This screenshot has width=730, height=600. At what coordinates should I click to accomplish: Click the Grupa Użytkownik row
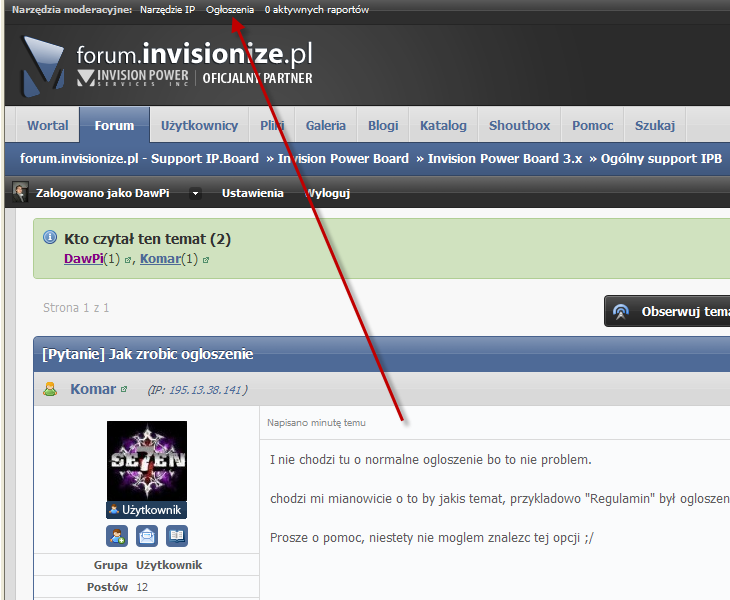[x=147, y=565]
